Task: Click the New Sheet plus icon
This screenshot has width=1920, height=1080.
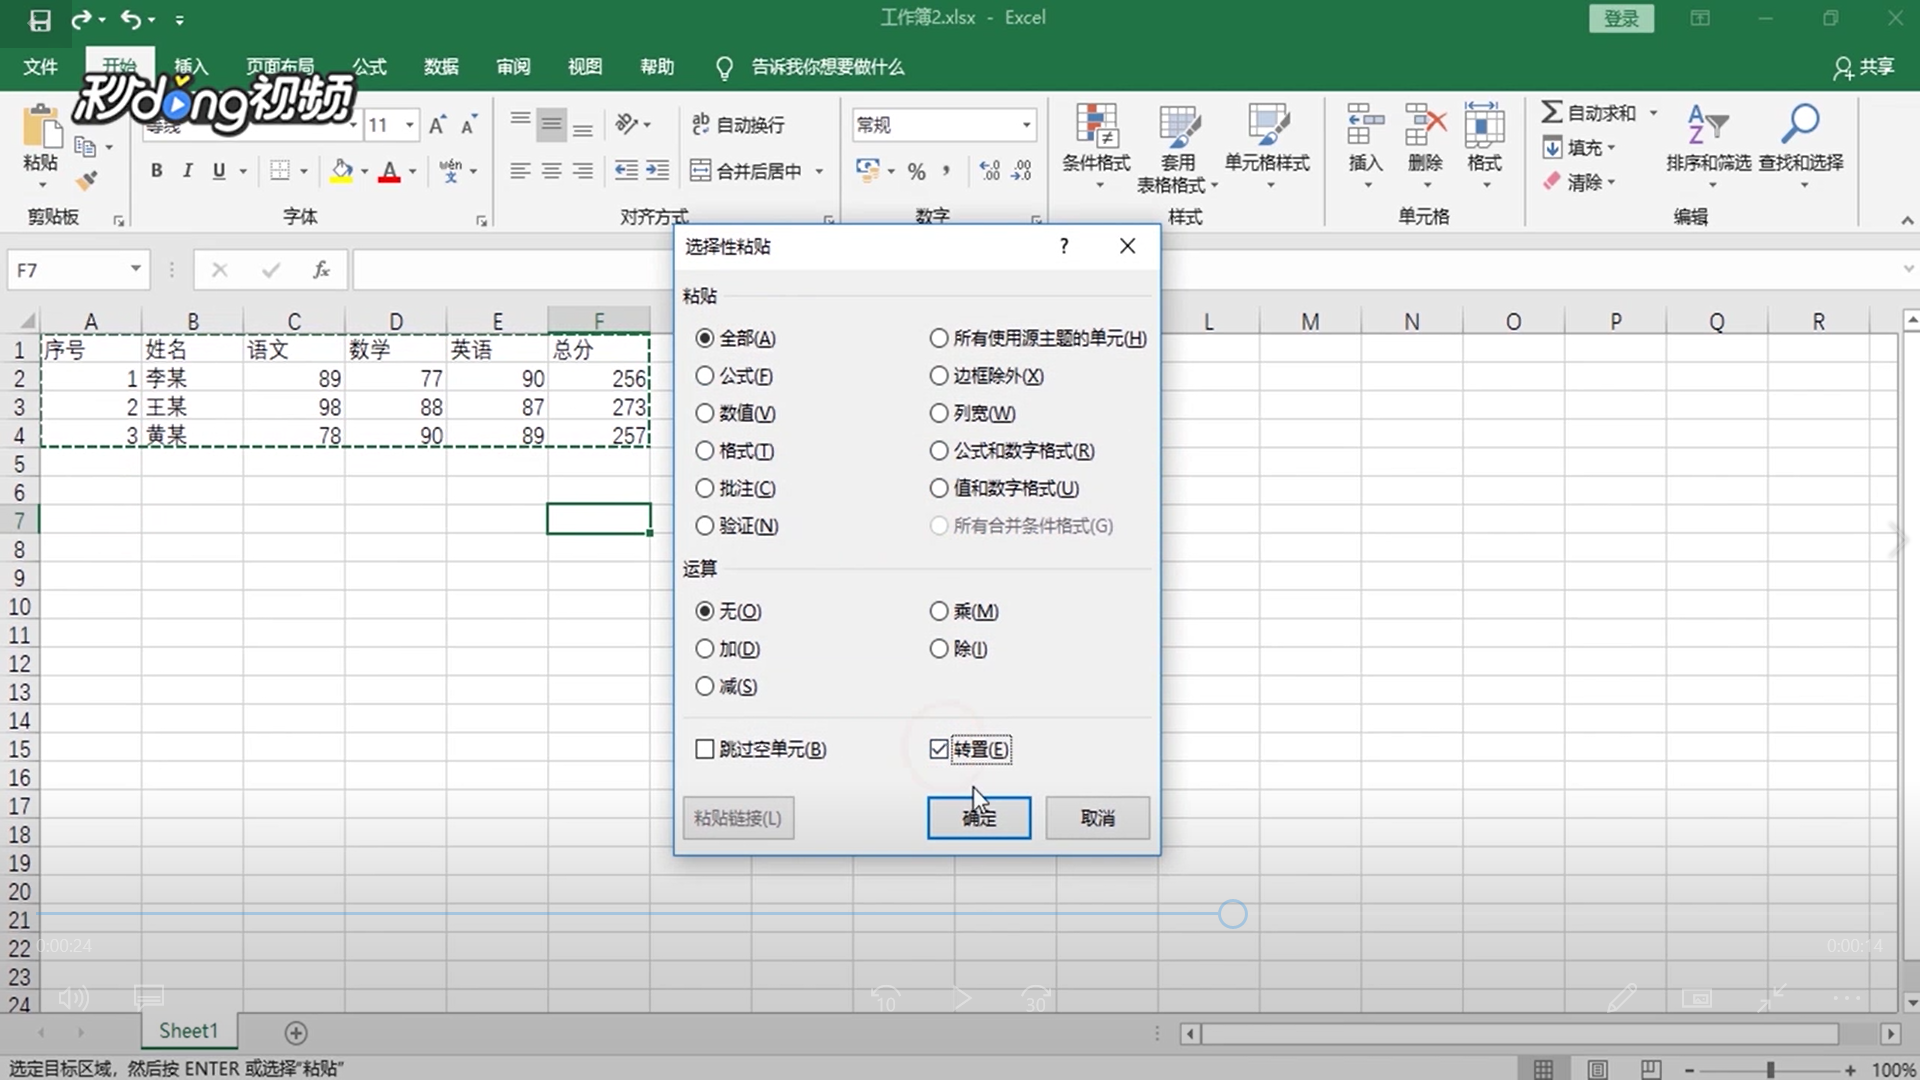Action: pos(296,1032)
